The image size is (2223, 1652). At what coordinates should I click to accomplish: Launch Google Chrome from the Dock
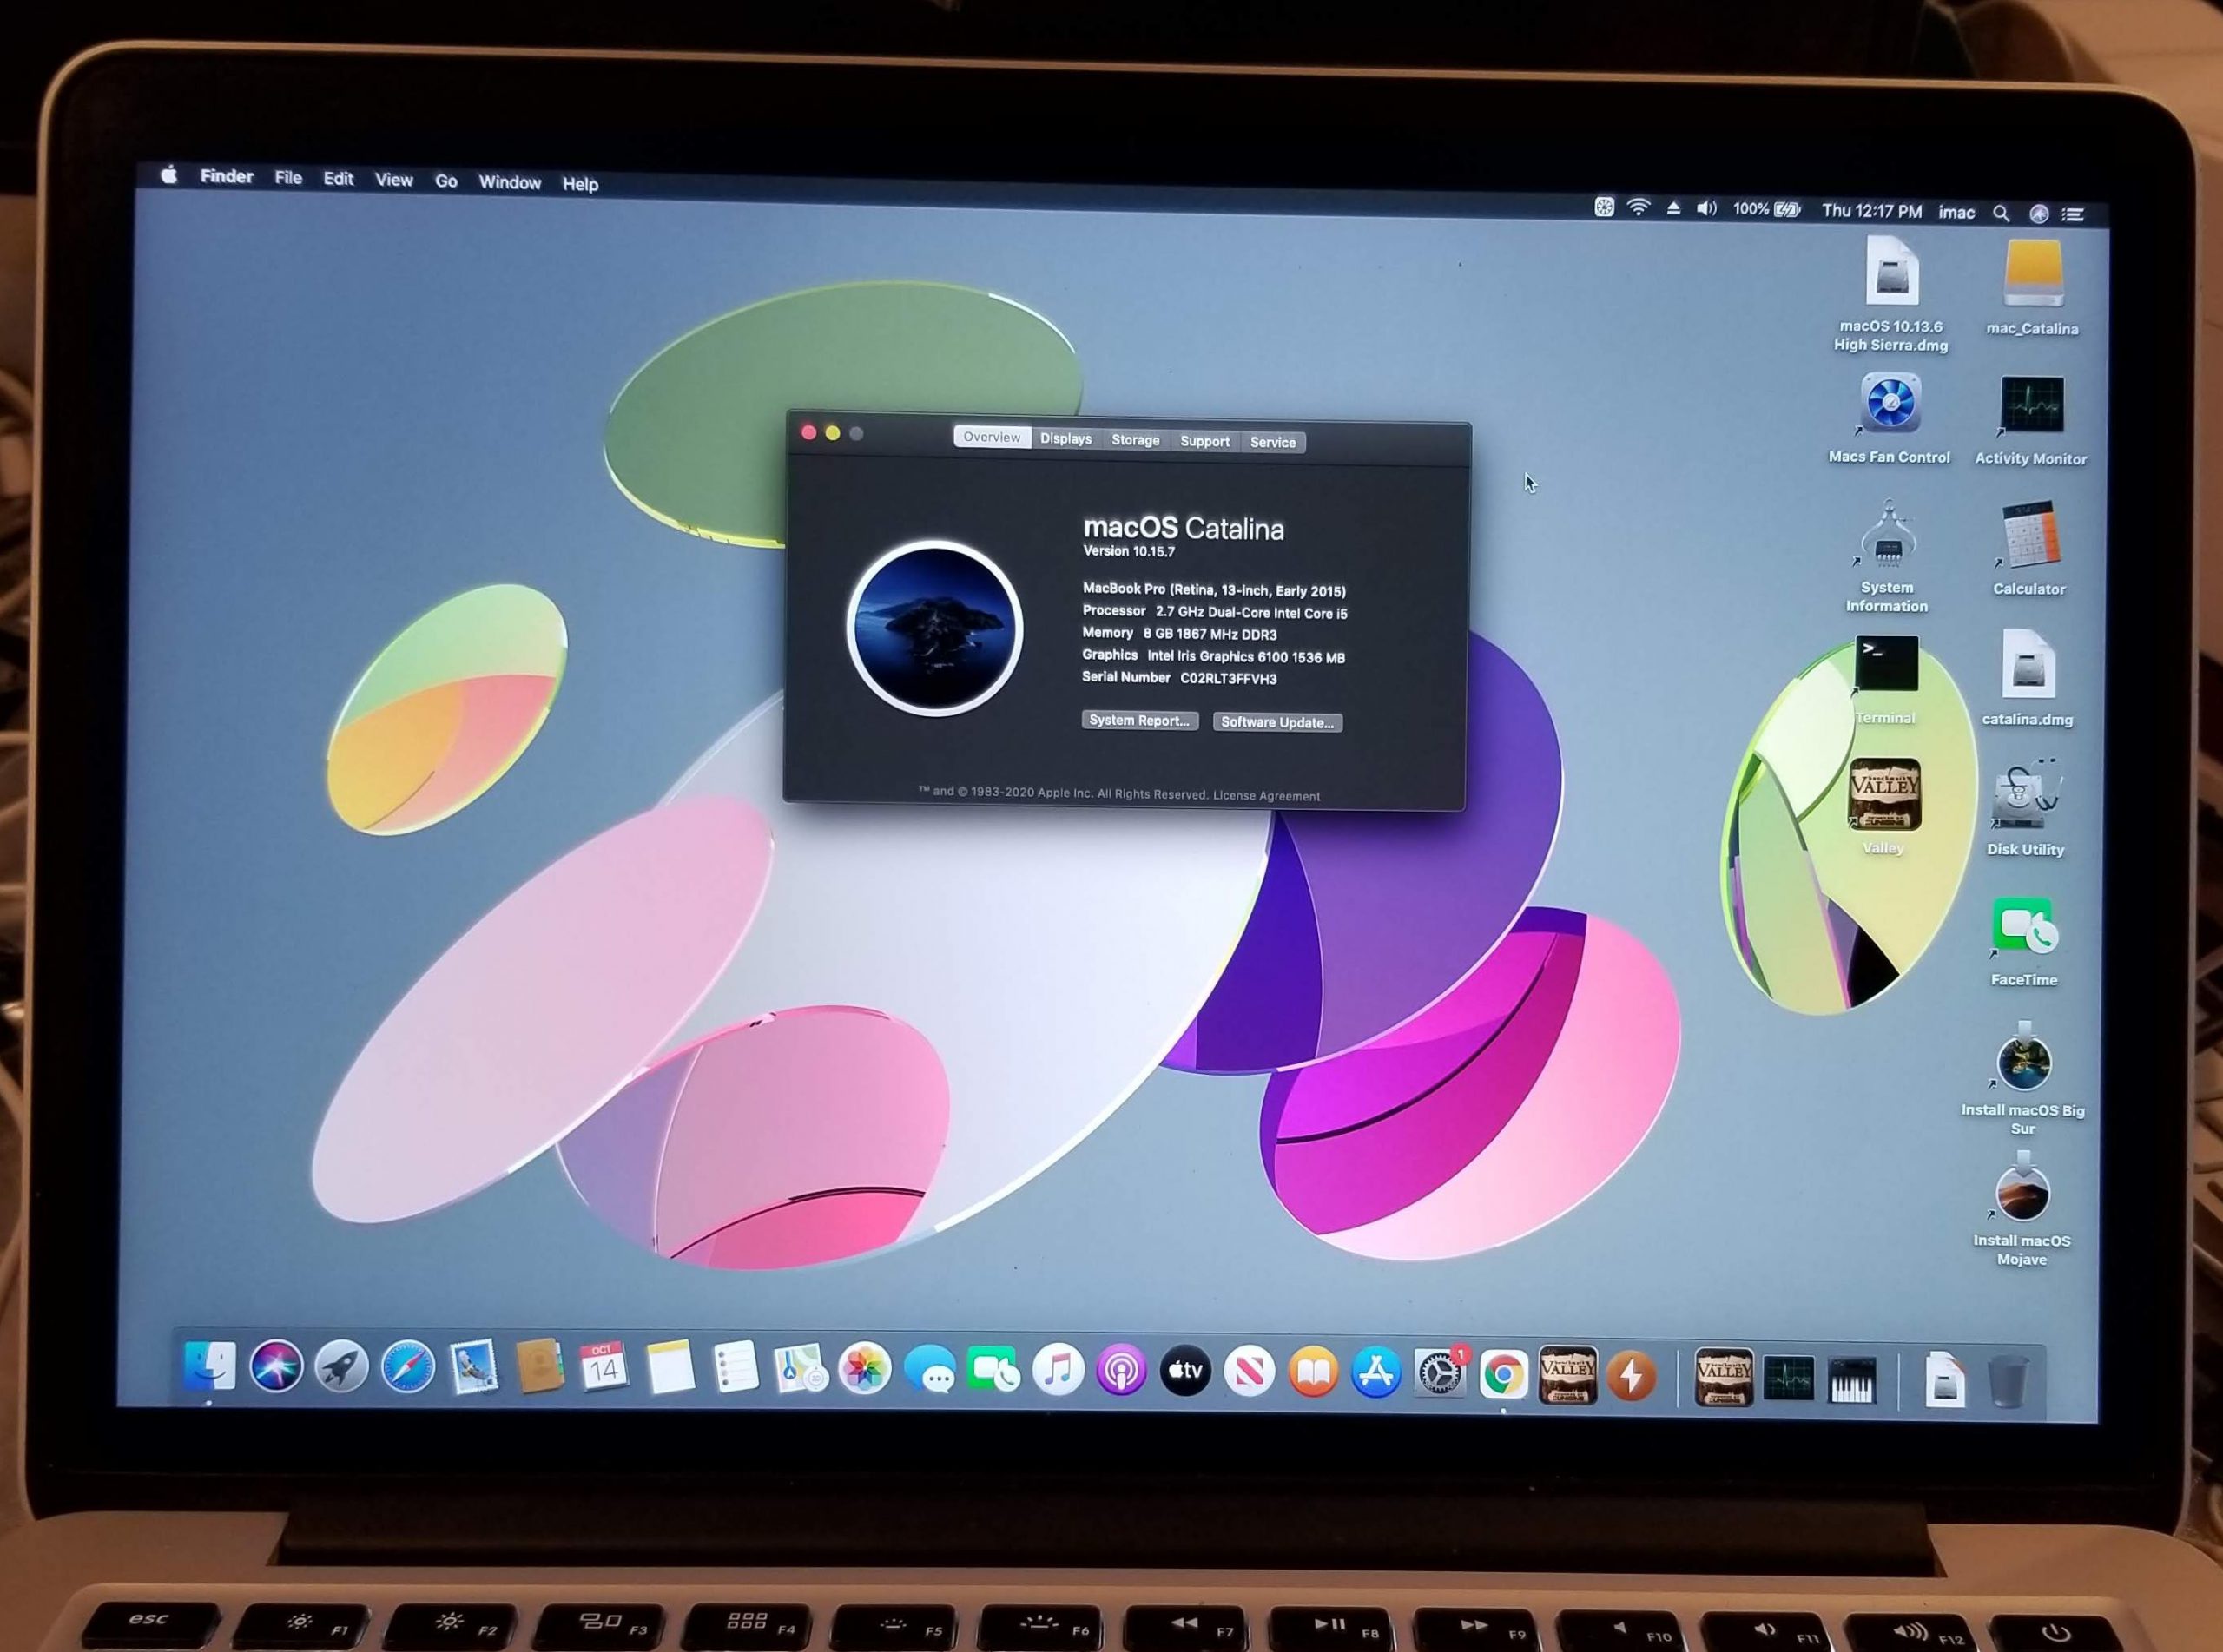click(x=1502, y=1376)
